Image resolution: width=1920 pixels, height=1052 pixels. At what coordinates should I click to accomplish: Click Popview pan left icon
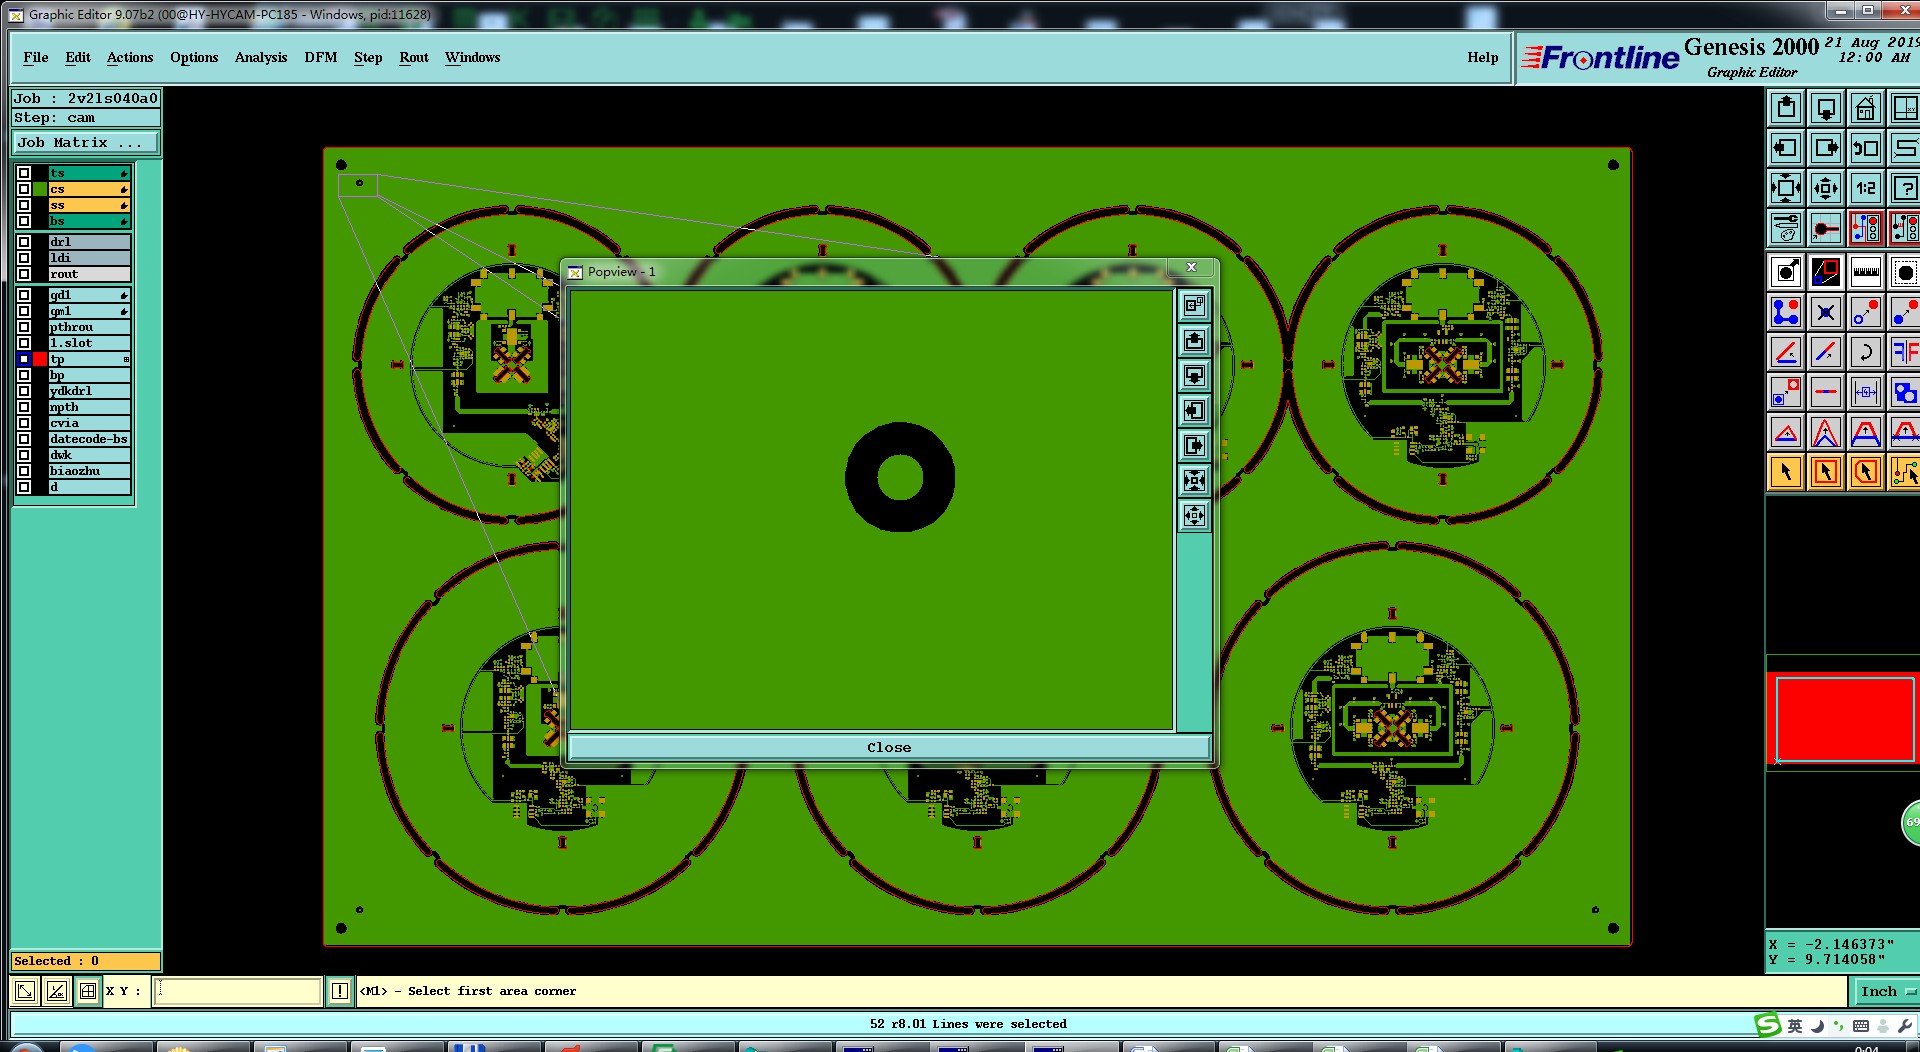(x=1194, y=410)
